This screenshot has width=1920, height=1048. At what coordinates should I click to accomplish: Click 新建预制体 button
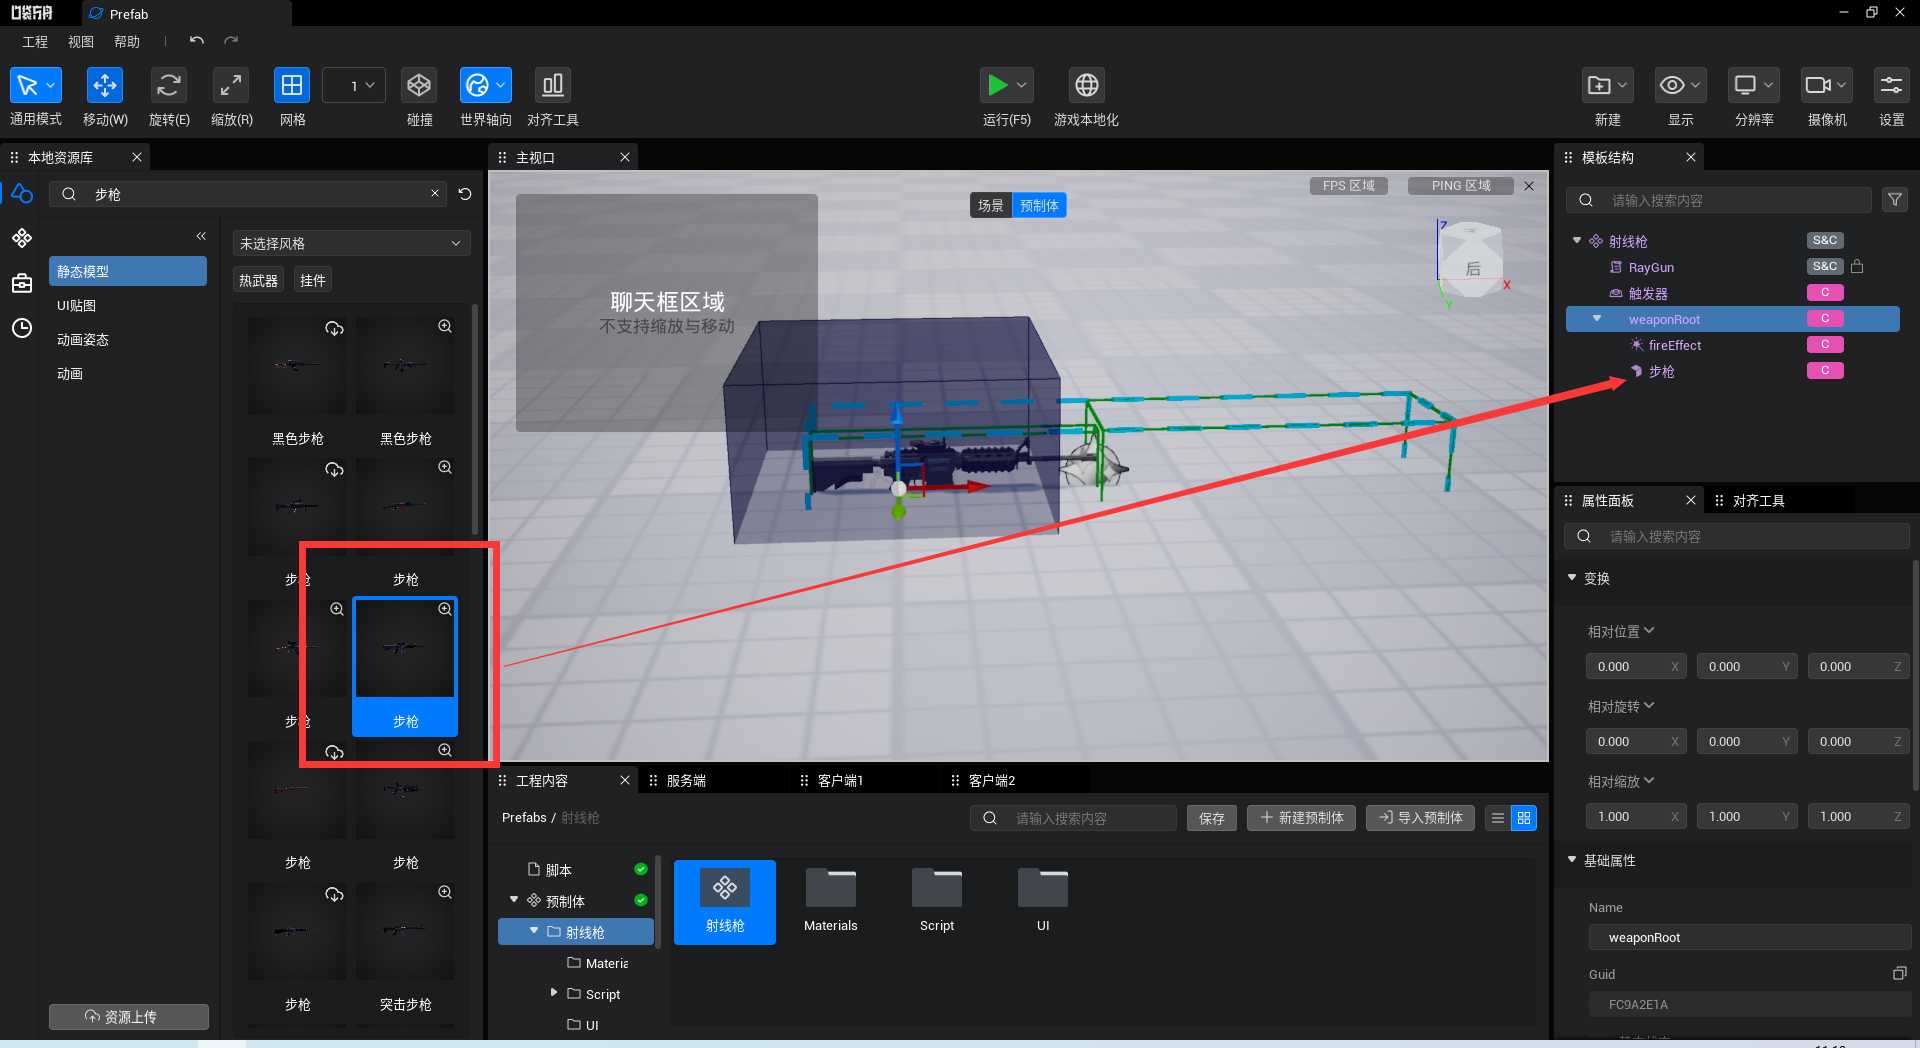point(1302,818)
